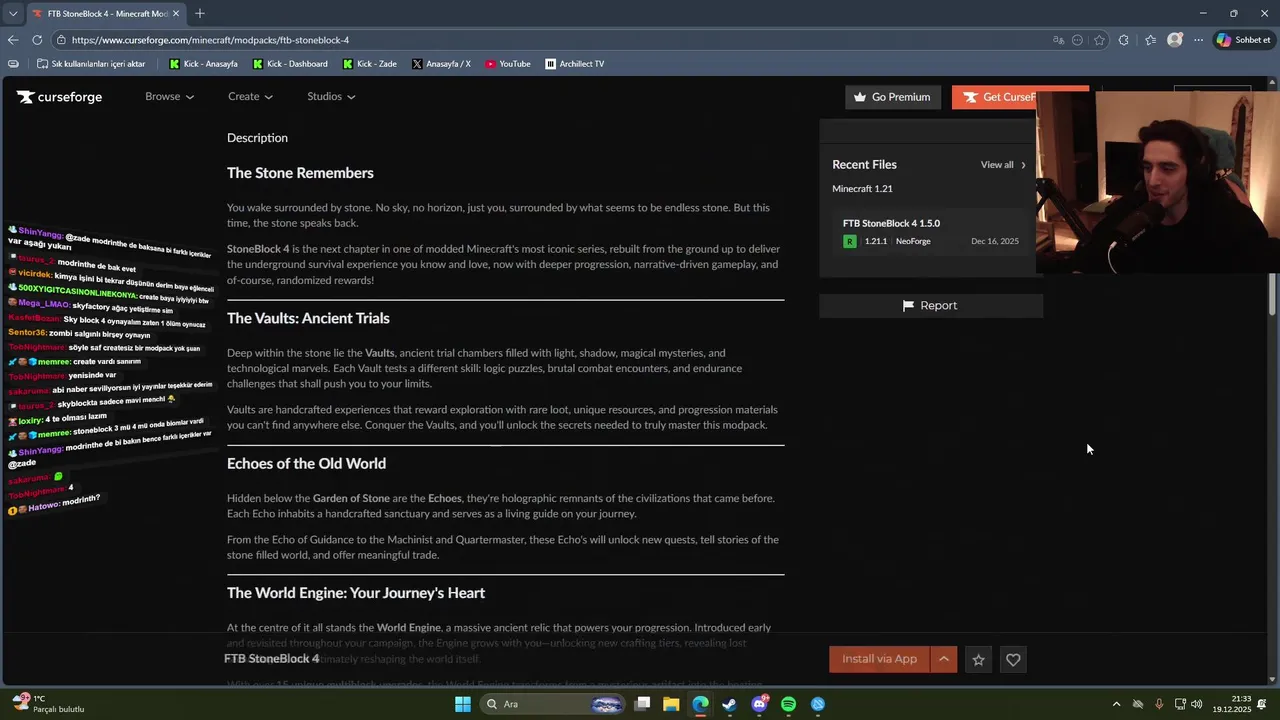The height and width of the screenshot is (720, 1280).
Task: Click the translate page icon
Action: tap(1059, 40)
